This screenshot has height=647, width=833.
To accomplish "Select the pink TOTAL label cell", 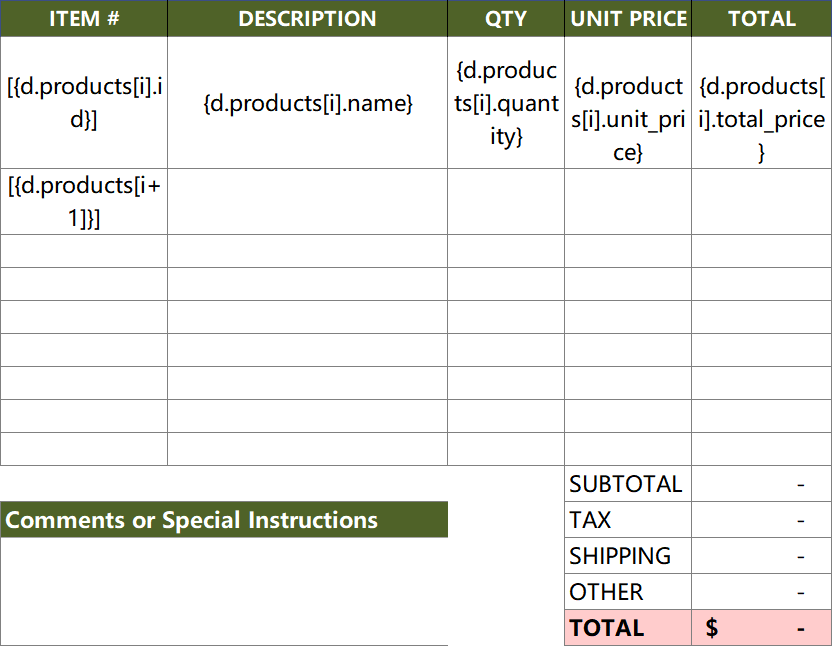I will (627, 628).
